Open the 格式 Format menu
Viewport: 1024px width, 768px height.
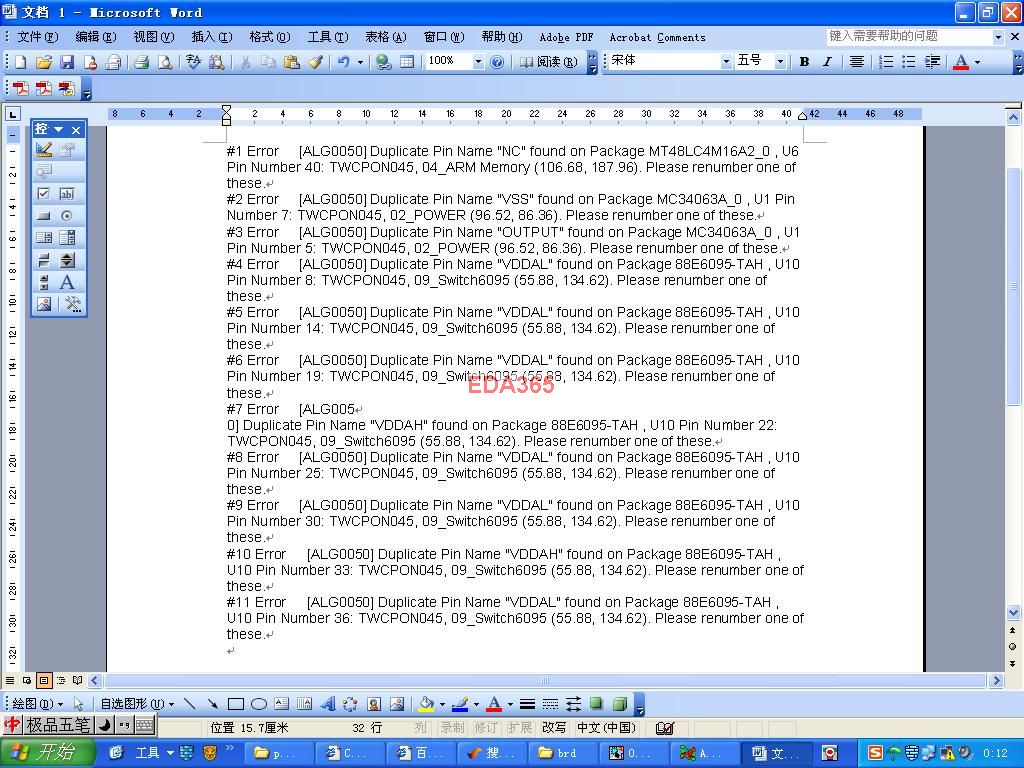[x=270, y=37]
